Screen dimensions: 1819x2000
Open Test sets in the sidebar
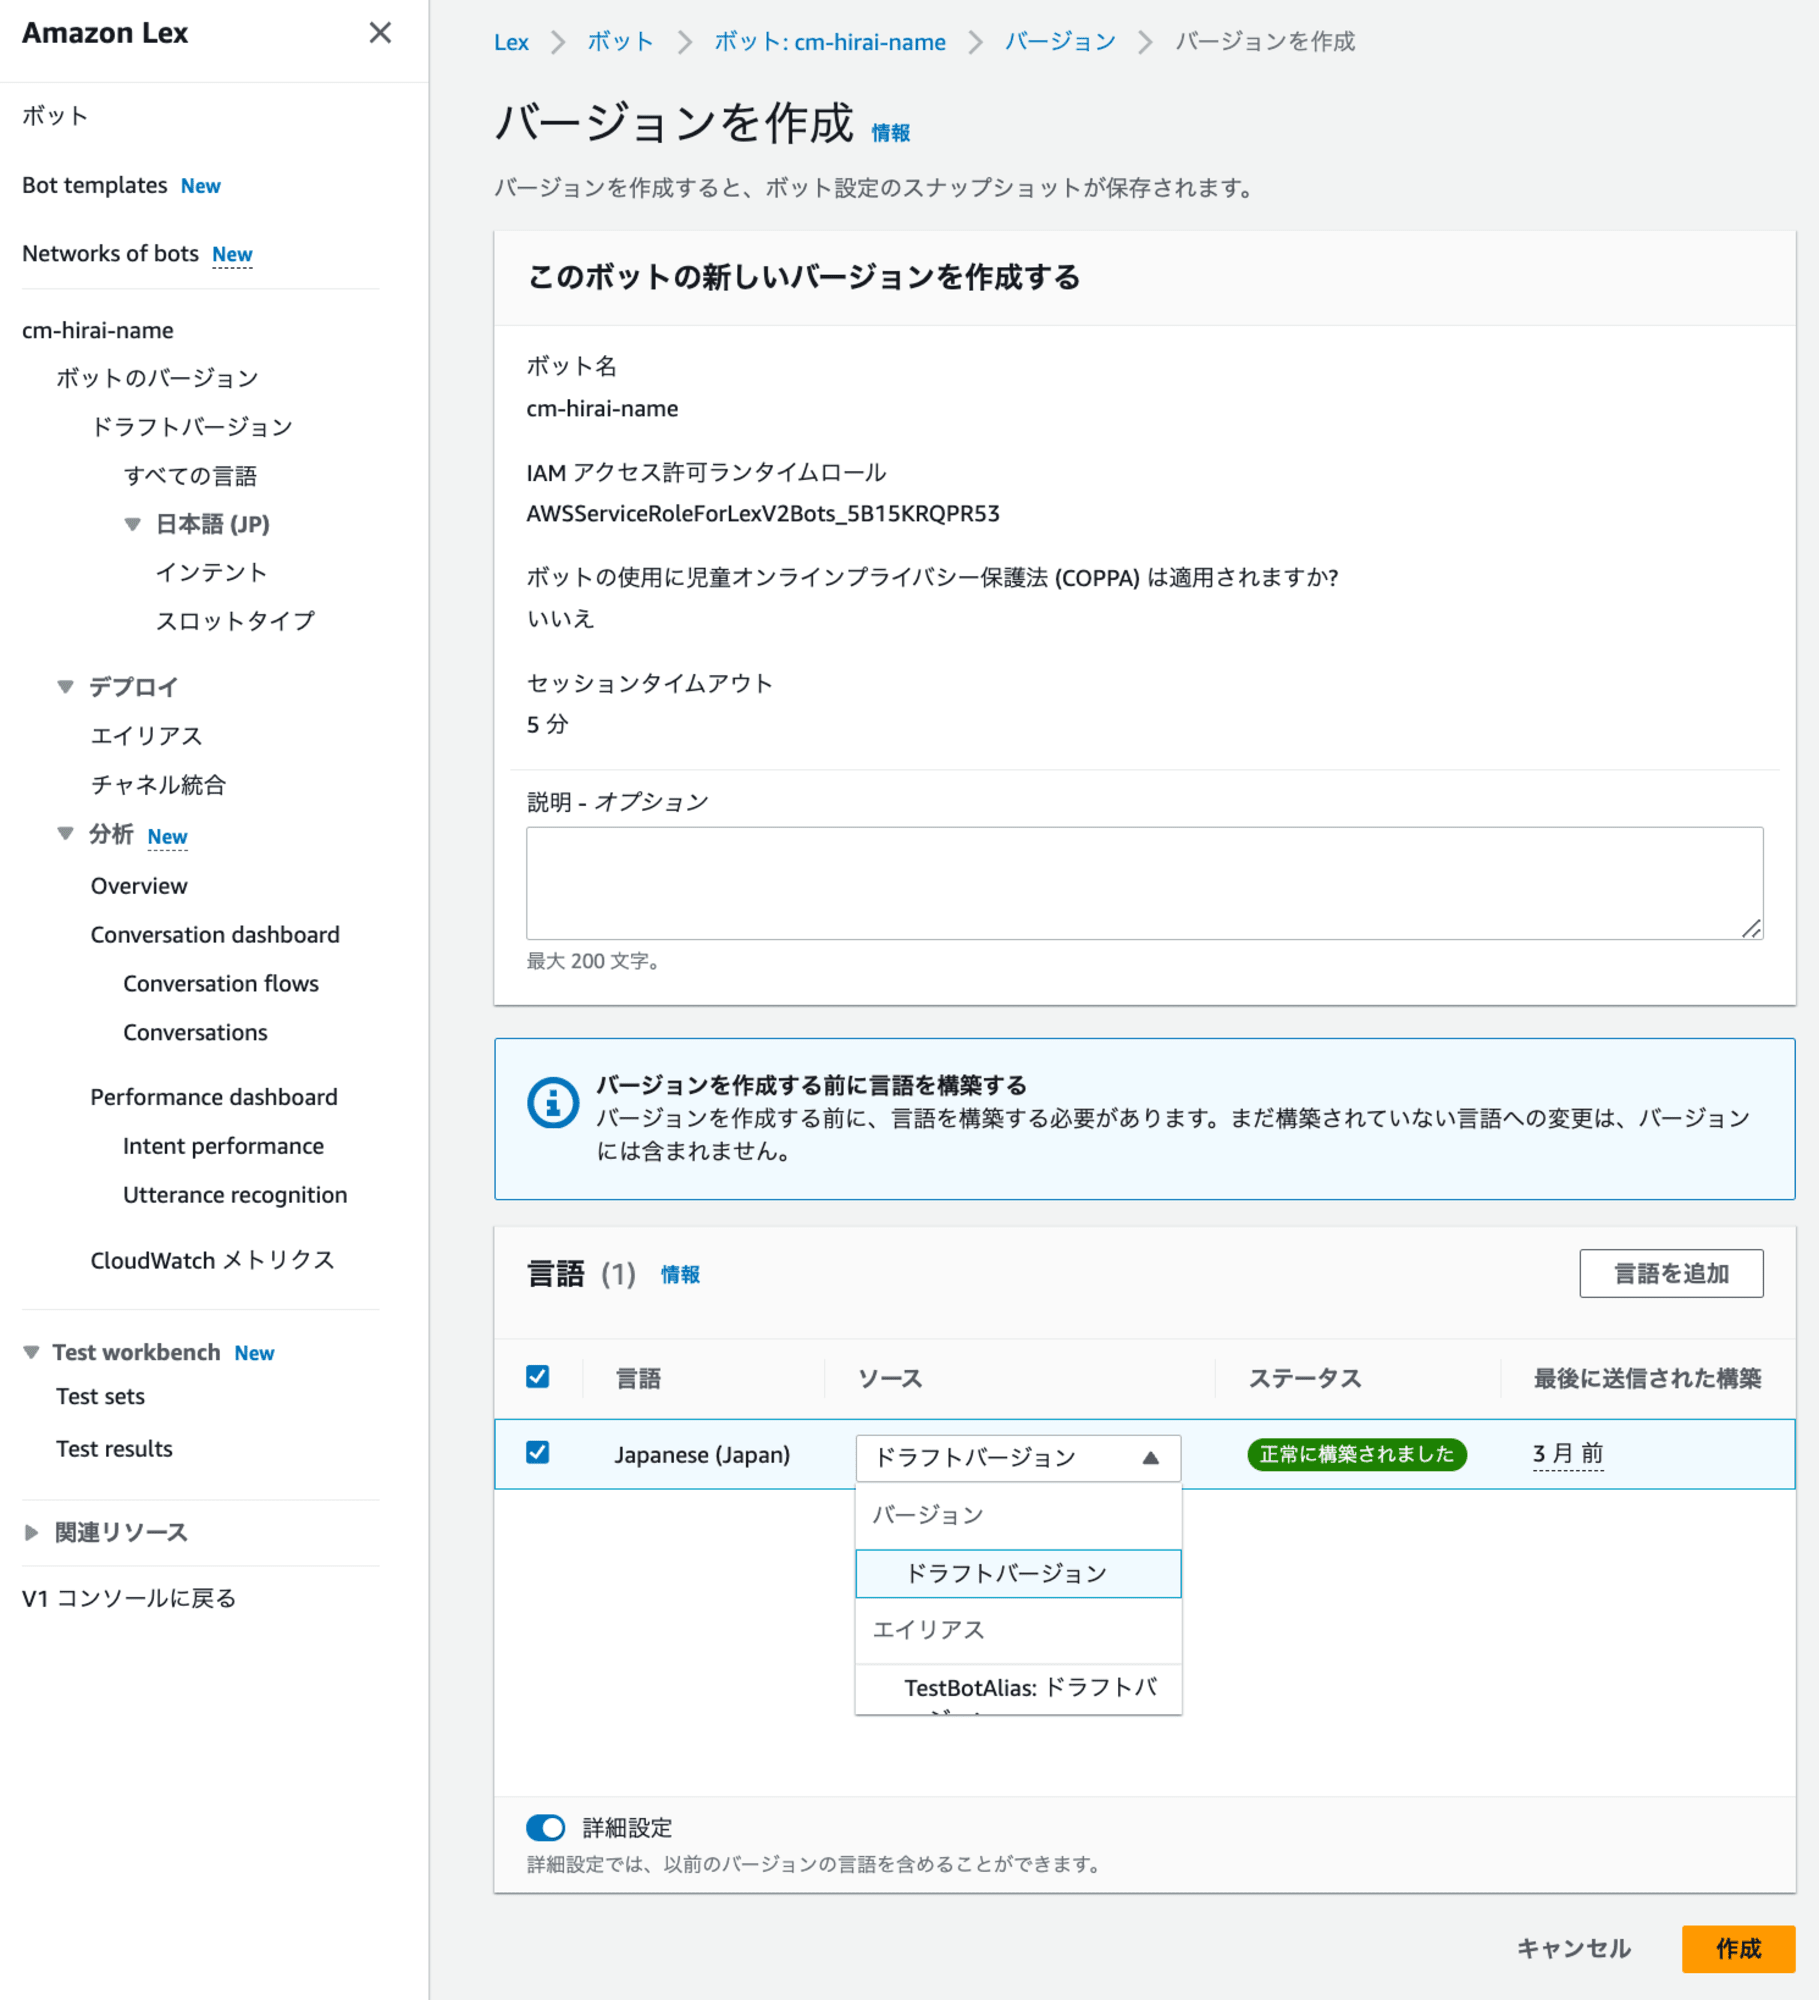[100, 1396]
